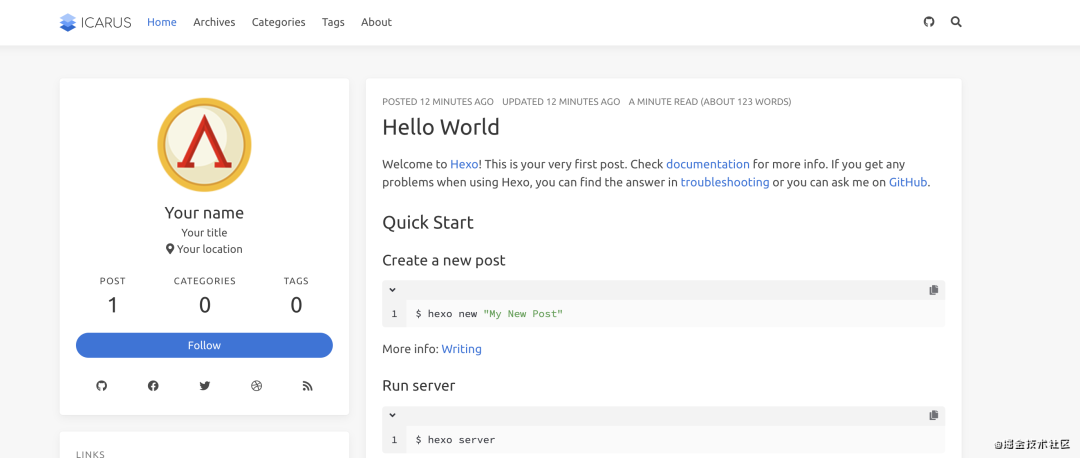Open Twitter profile icon
The width and height of the screenshot is (1080, 458).
tap(205, 386)
